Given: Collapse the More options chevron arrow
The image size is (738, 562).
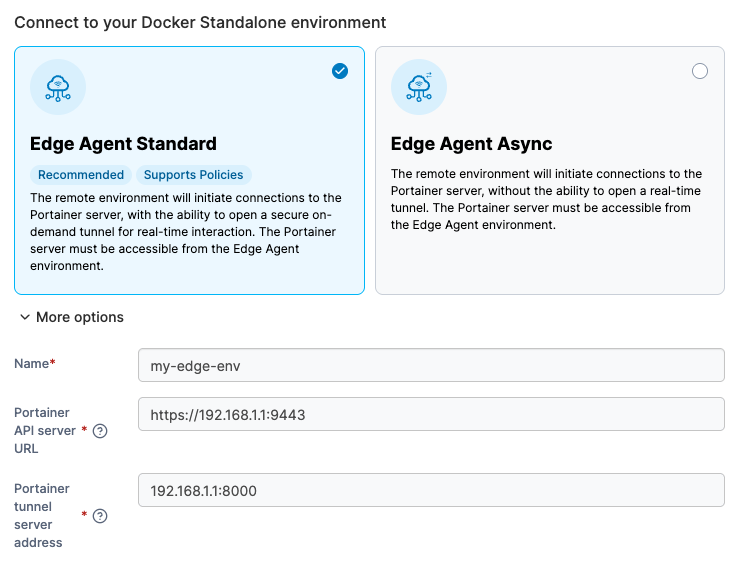Looking at the screenshot, I should coord(25,317).
